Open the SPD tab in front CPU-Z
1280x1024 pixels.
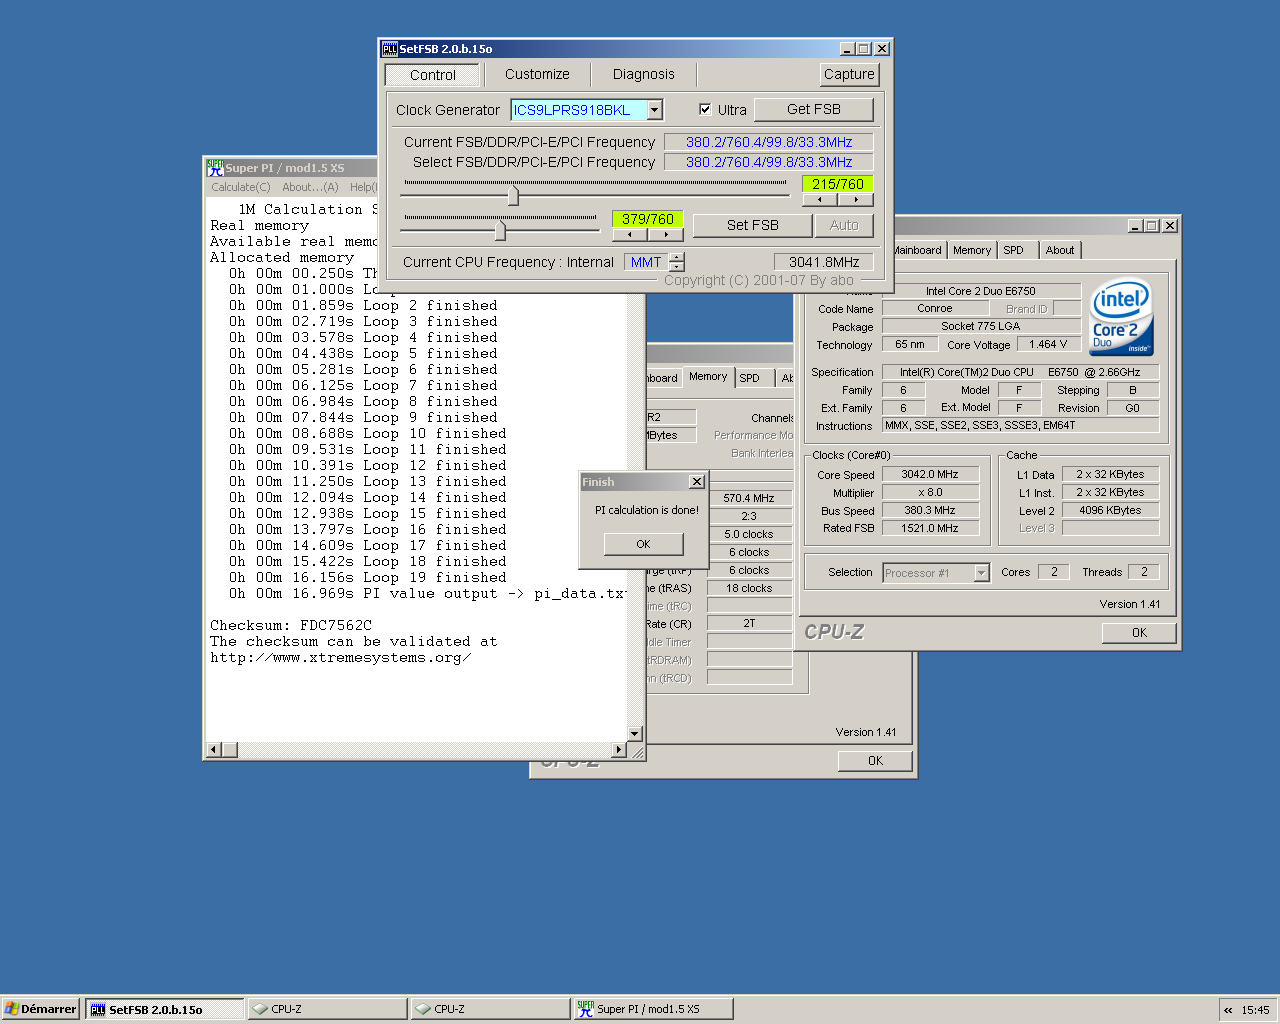[1014, 250]
